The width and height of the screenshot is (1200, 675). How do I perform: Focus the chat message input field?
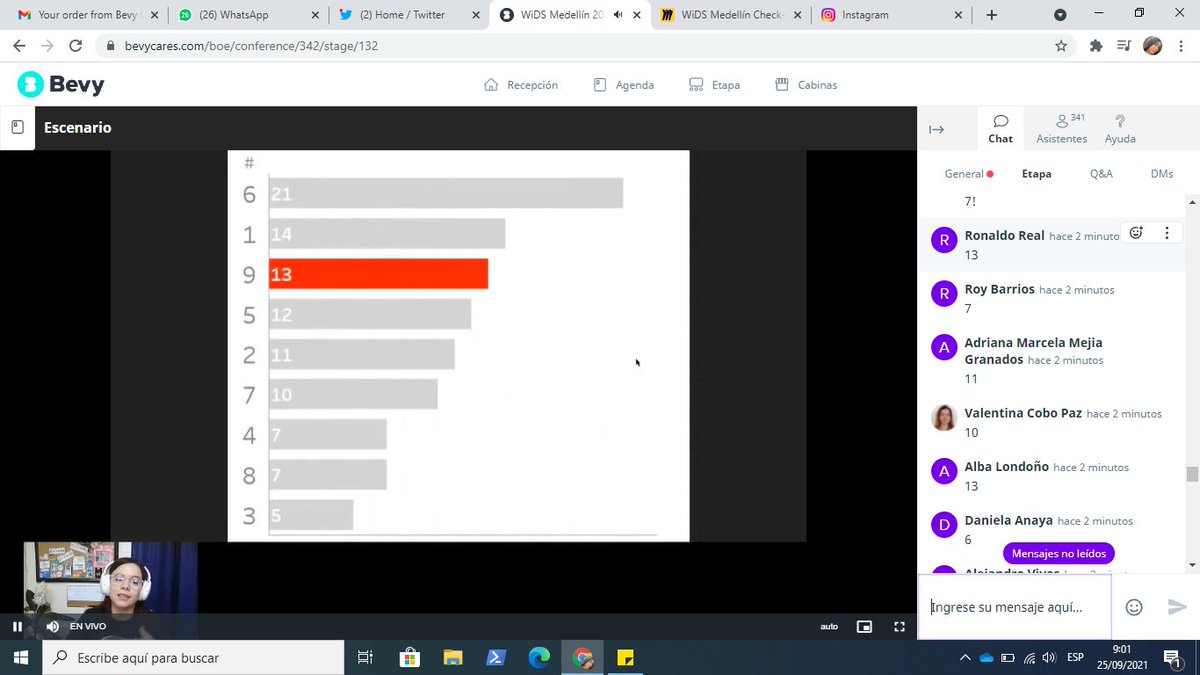click(1014, 607)
